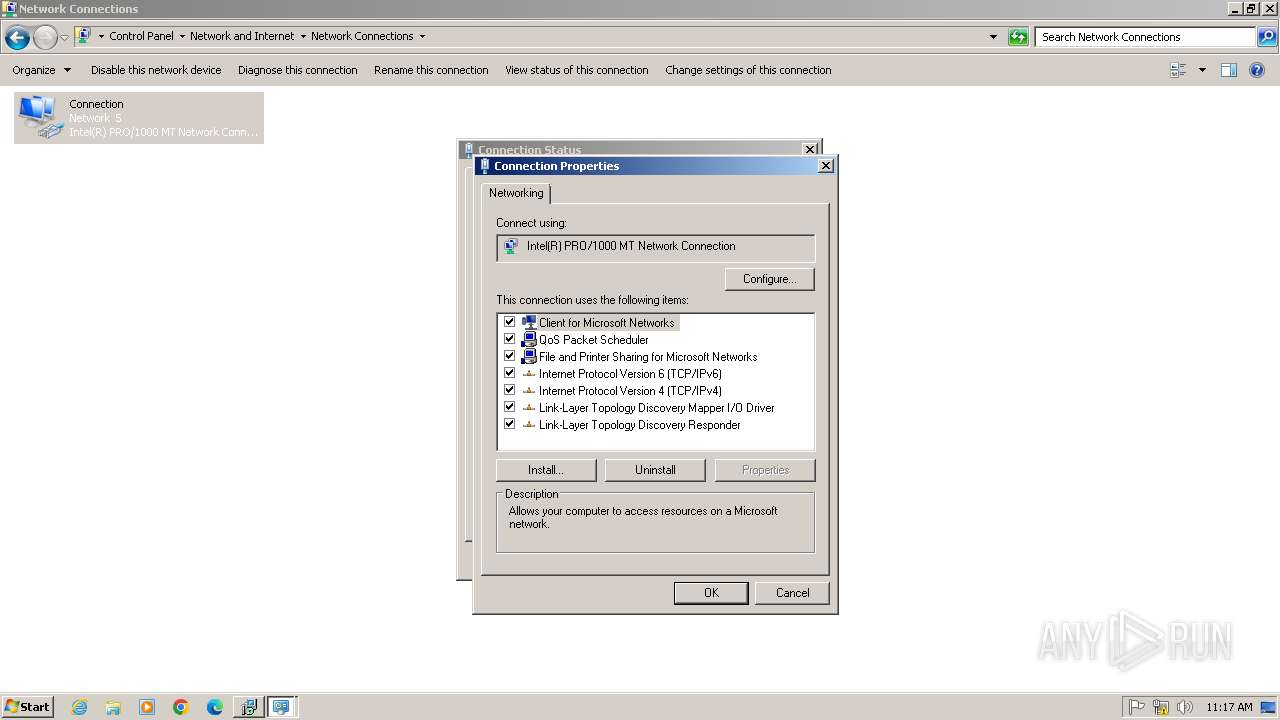Click the Topology Discovery Responder icon
Viewport: 1280px width, 720px height.
[529, 425]
